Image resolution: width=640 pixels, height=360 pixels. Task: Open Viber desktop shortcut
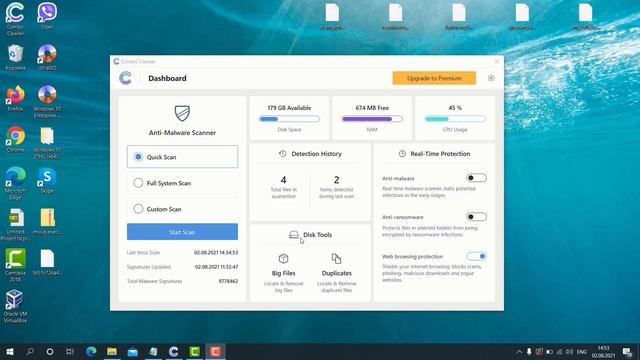[x=47, y=16]
